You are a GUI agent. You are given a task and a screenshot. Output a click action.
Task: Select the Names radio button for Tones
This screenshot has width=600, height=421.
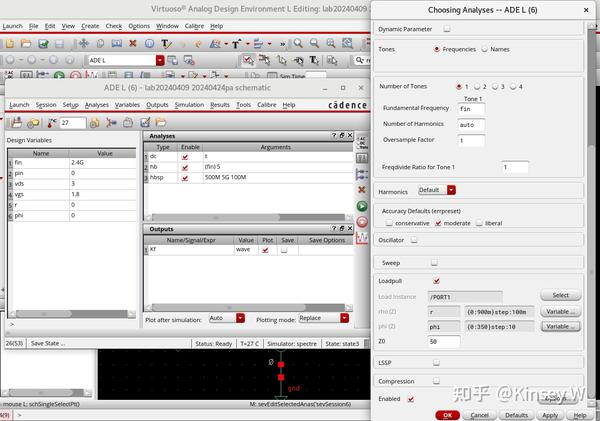[x=485, y=49]
